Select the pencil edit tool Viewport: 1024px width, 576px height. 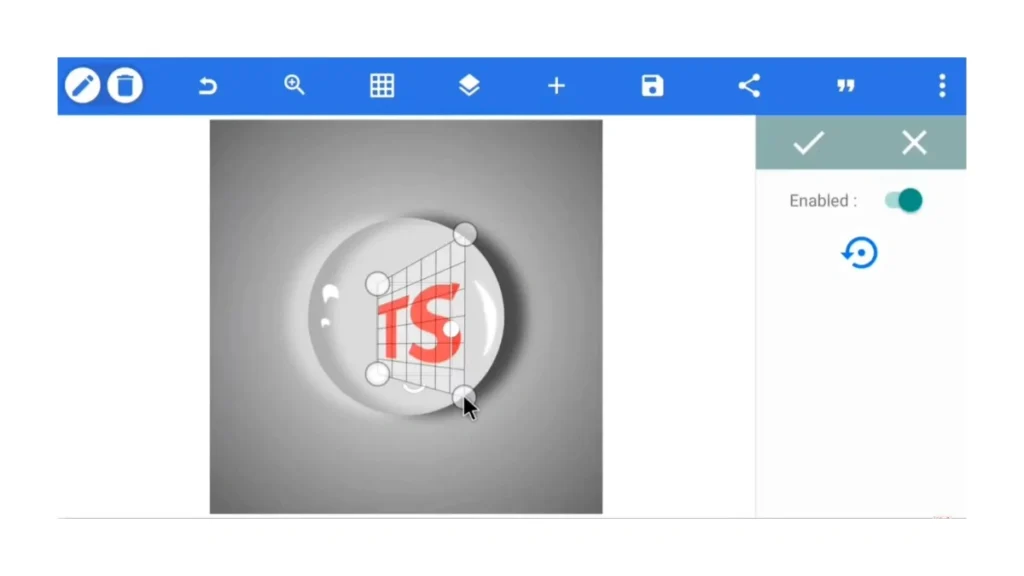tap(82, 86)
